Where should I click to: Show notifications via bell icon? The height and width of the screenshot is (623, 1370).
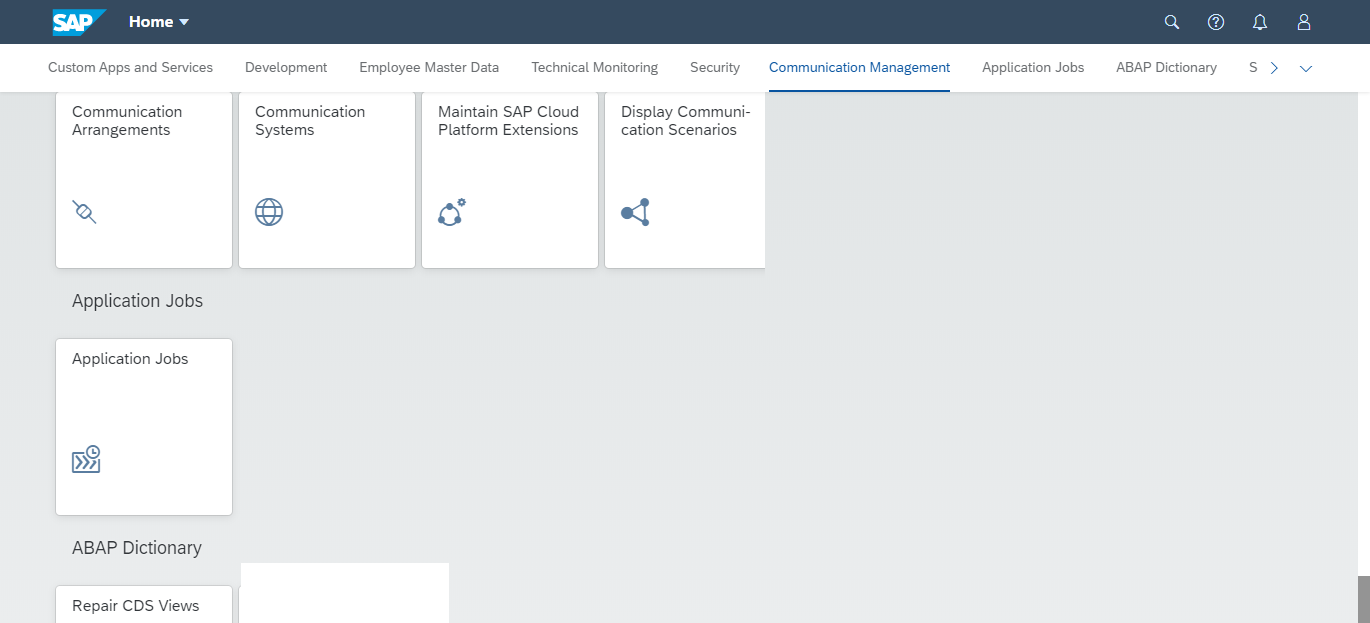pyautogui.click(x=1260, y=22)
